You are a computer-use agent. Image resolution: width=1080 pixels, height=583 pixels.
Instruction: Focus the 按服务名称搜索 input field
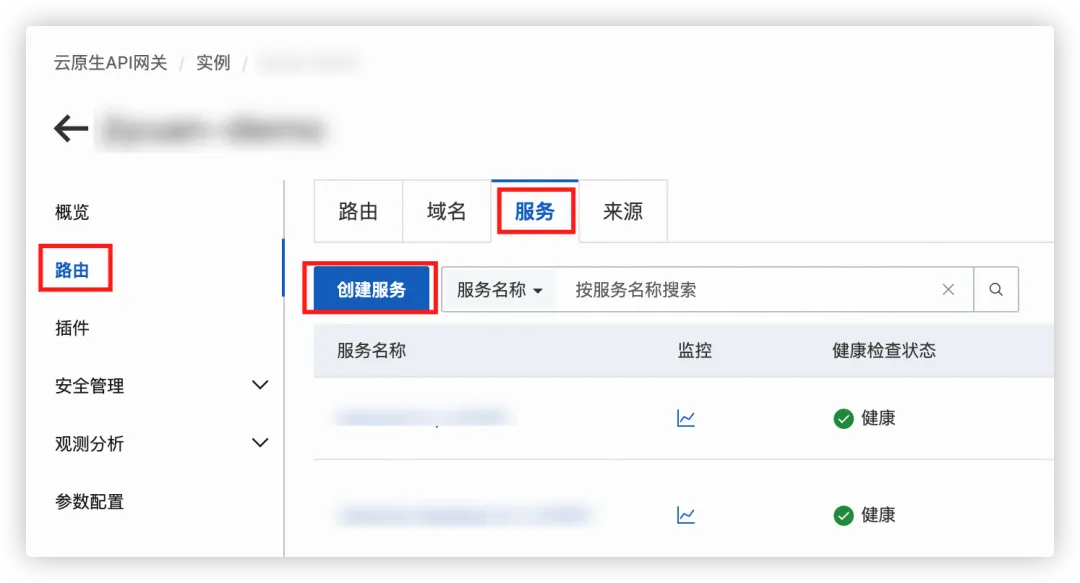pyautogui.click(x=747, y=289)
